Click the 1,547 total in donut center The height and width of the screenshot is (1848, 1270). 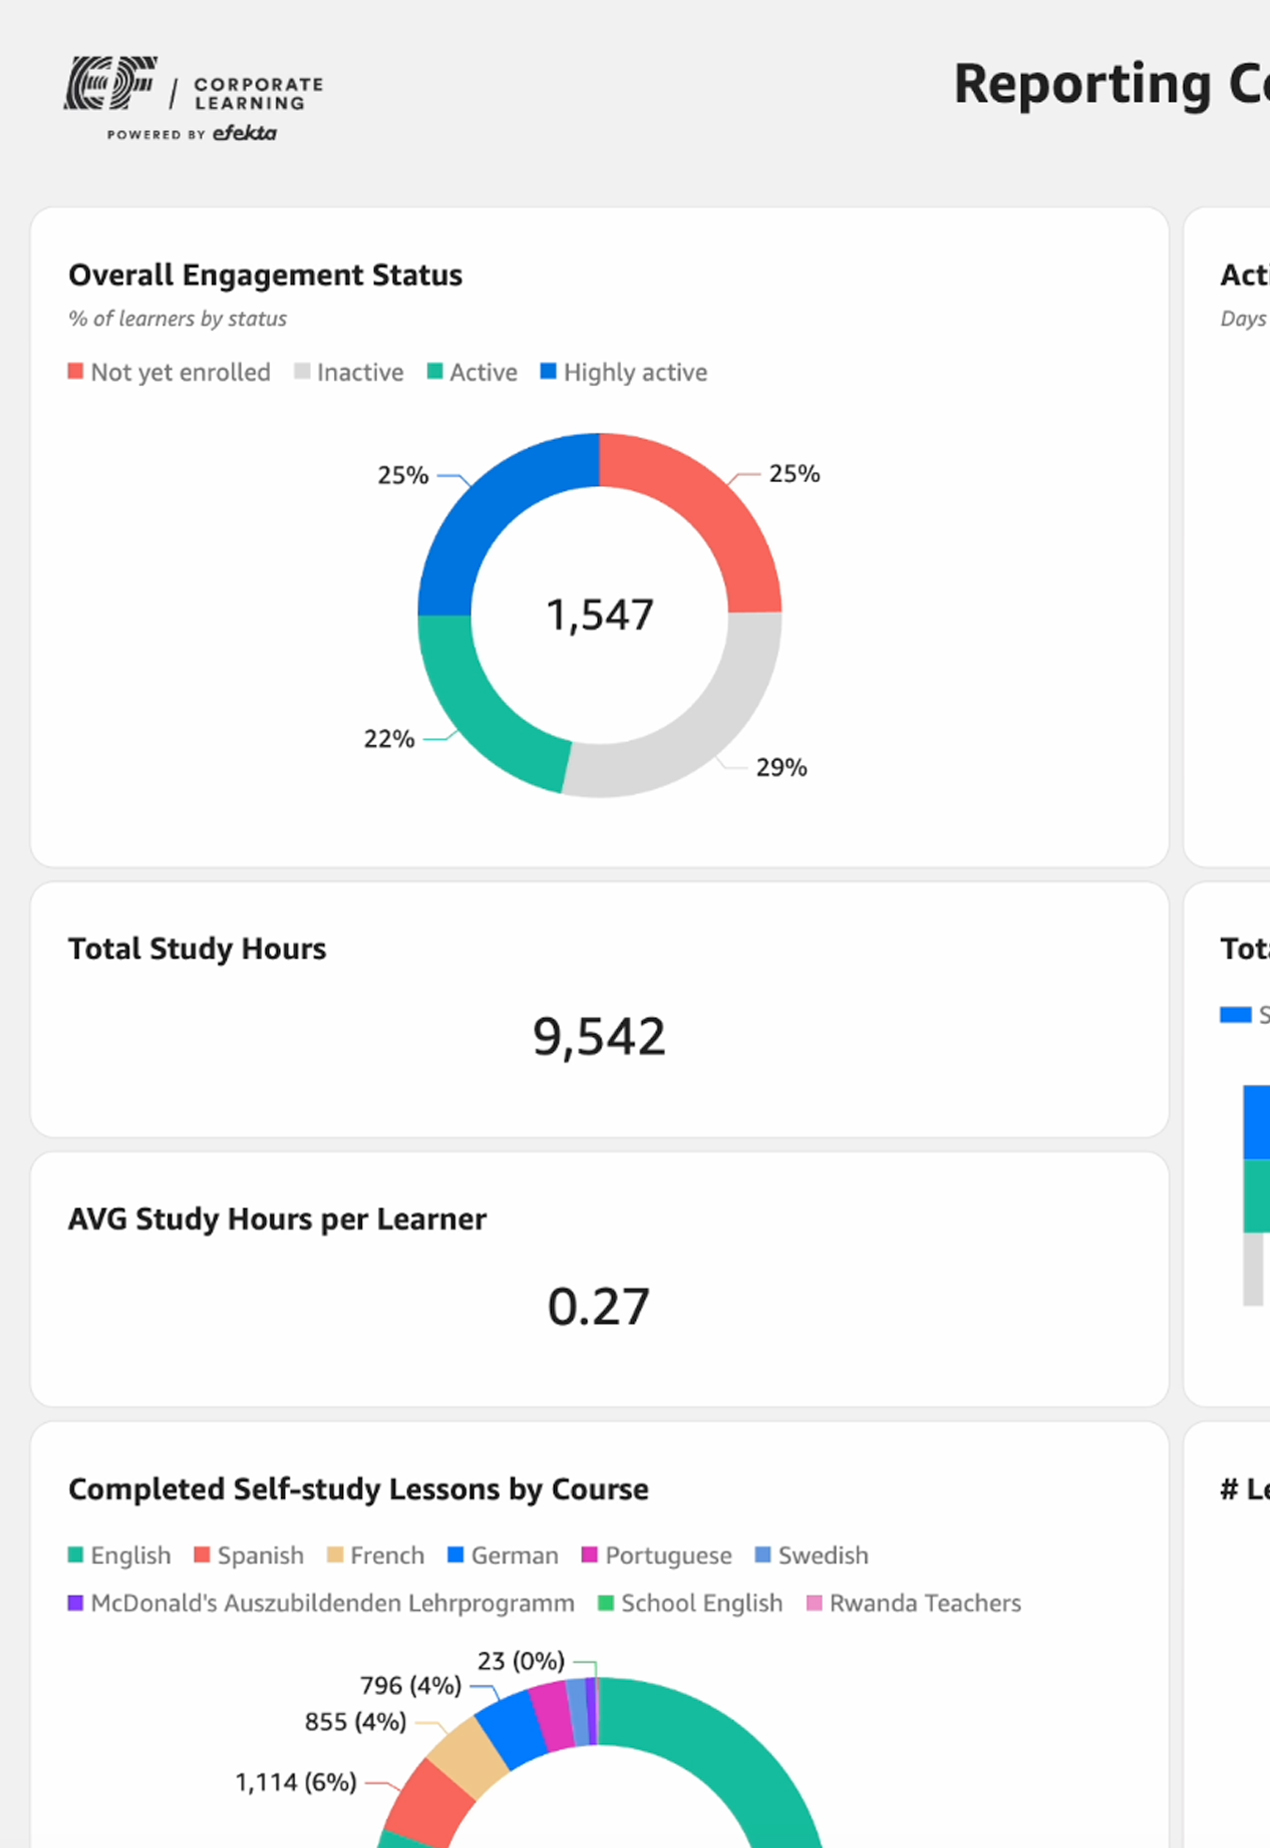600,614
